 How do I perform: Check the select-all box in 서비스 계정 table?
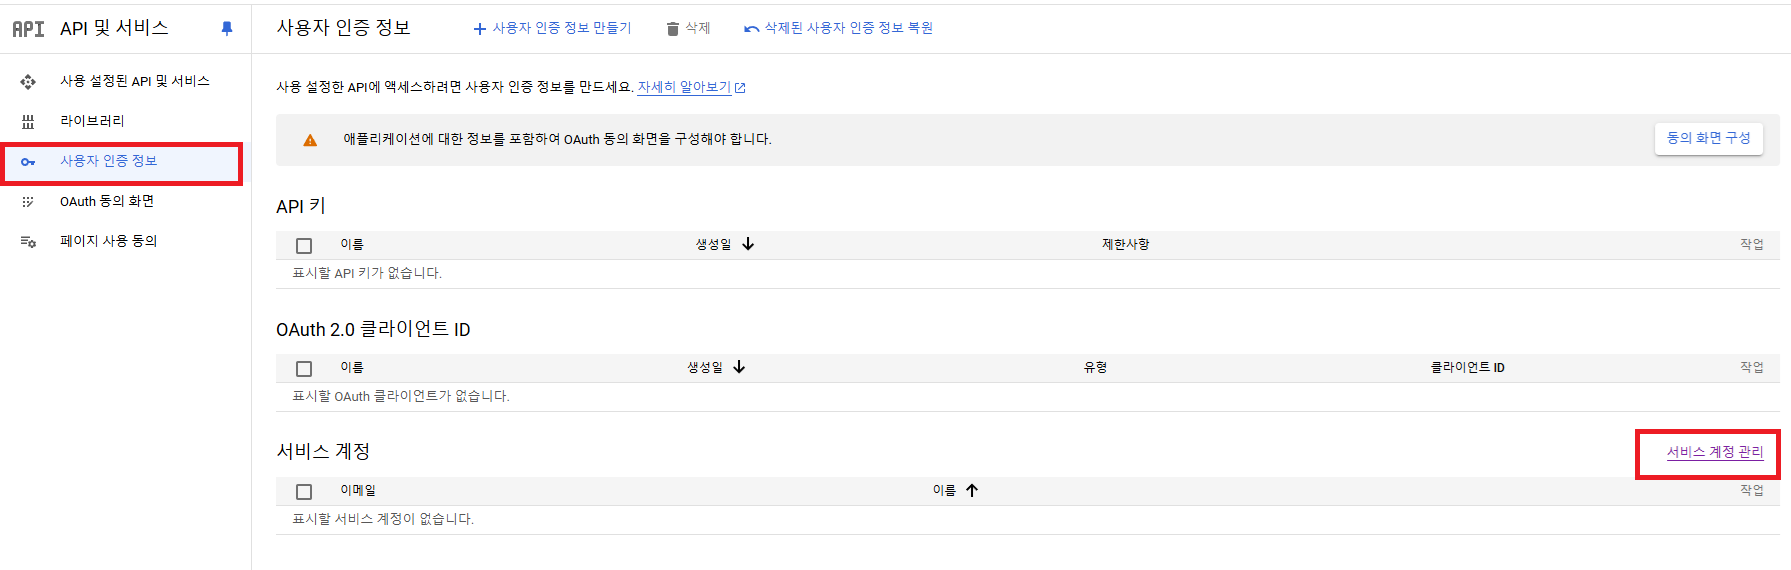[x=304, y=492]
